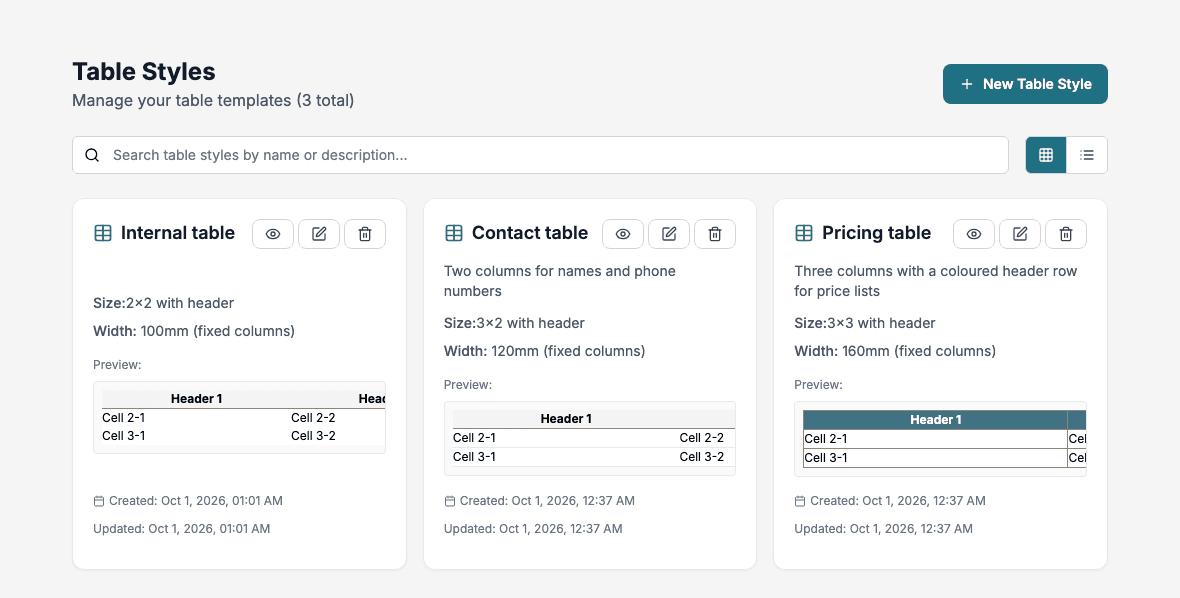Select the Table Styles page heading
This screenshot has width=1180, height=598.
pos(144,71)
